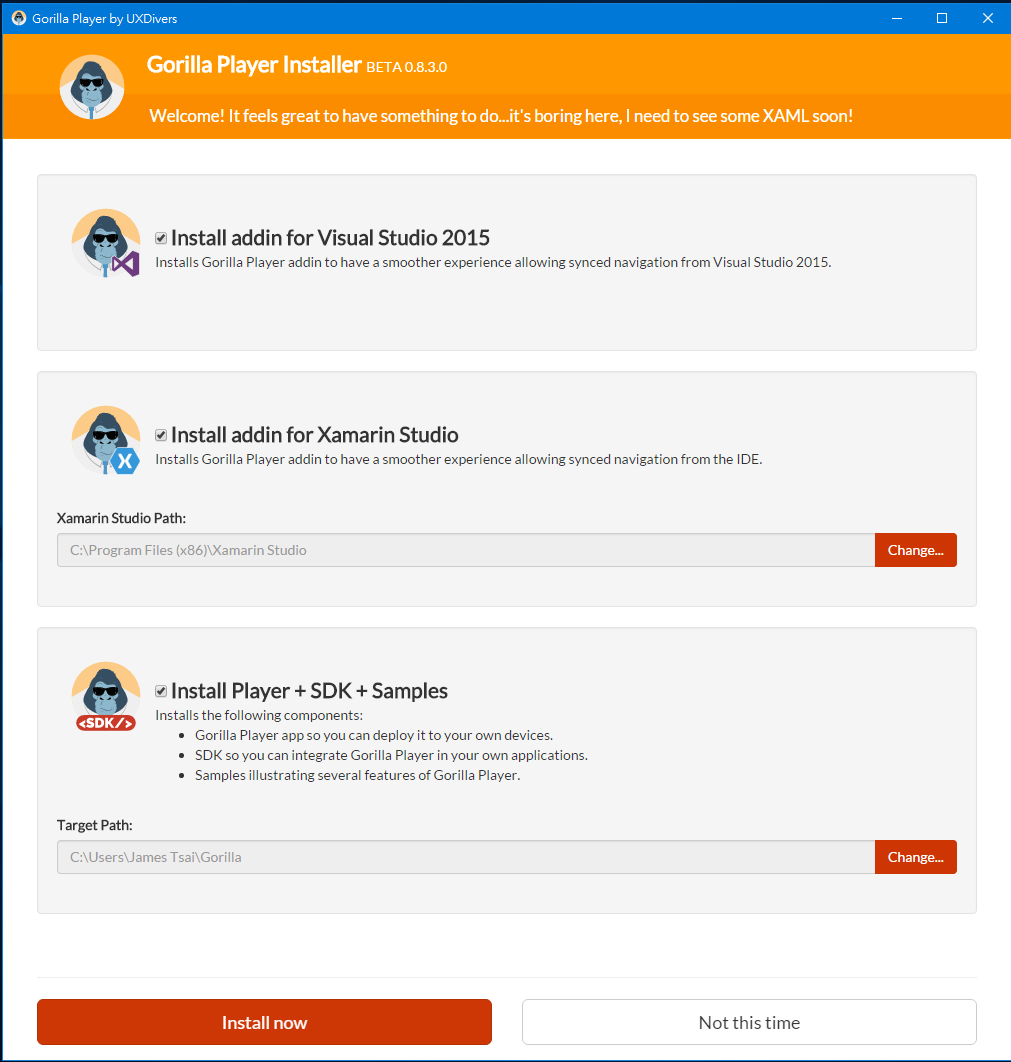Click the Xamarin Studio Path text field
Viewport: 1011px width, 1062px height.
[x=466, y=550]
